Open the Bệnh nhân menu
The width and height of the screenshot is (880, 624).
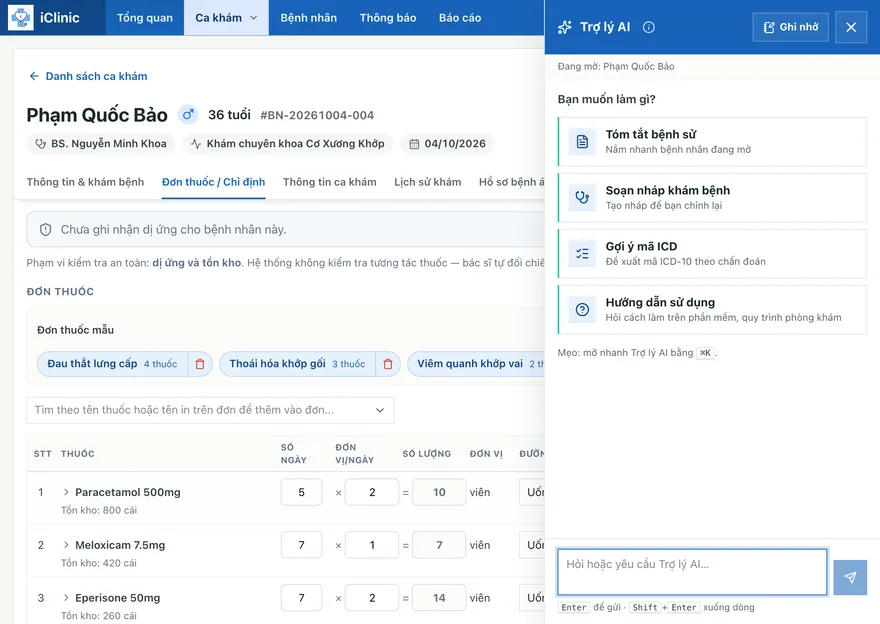309,18
